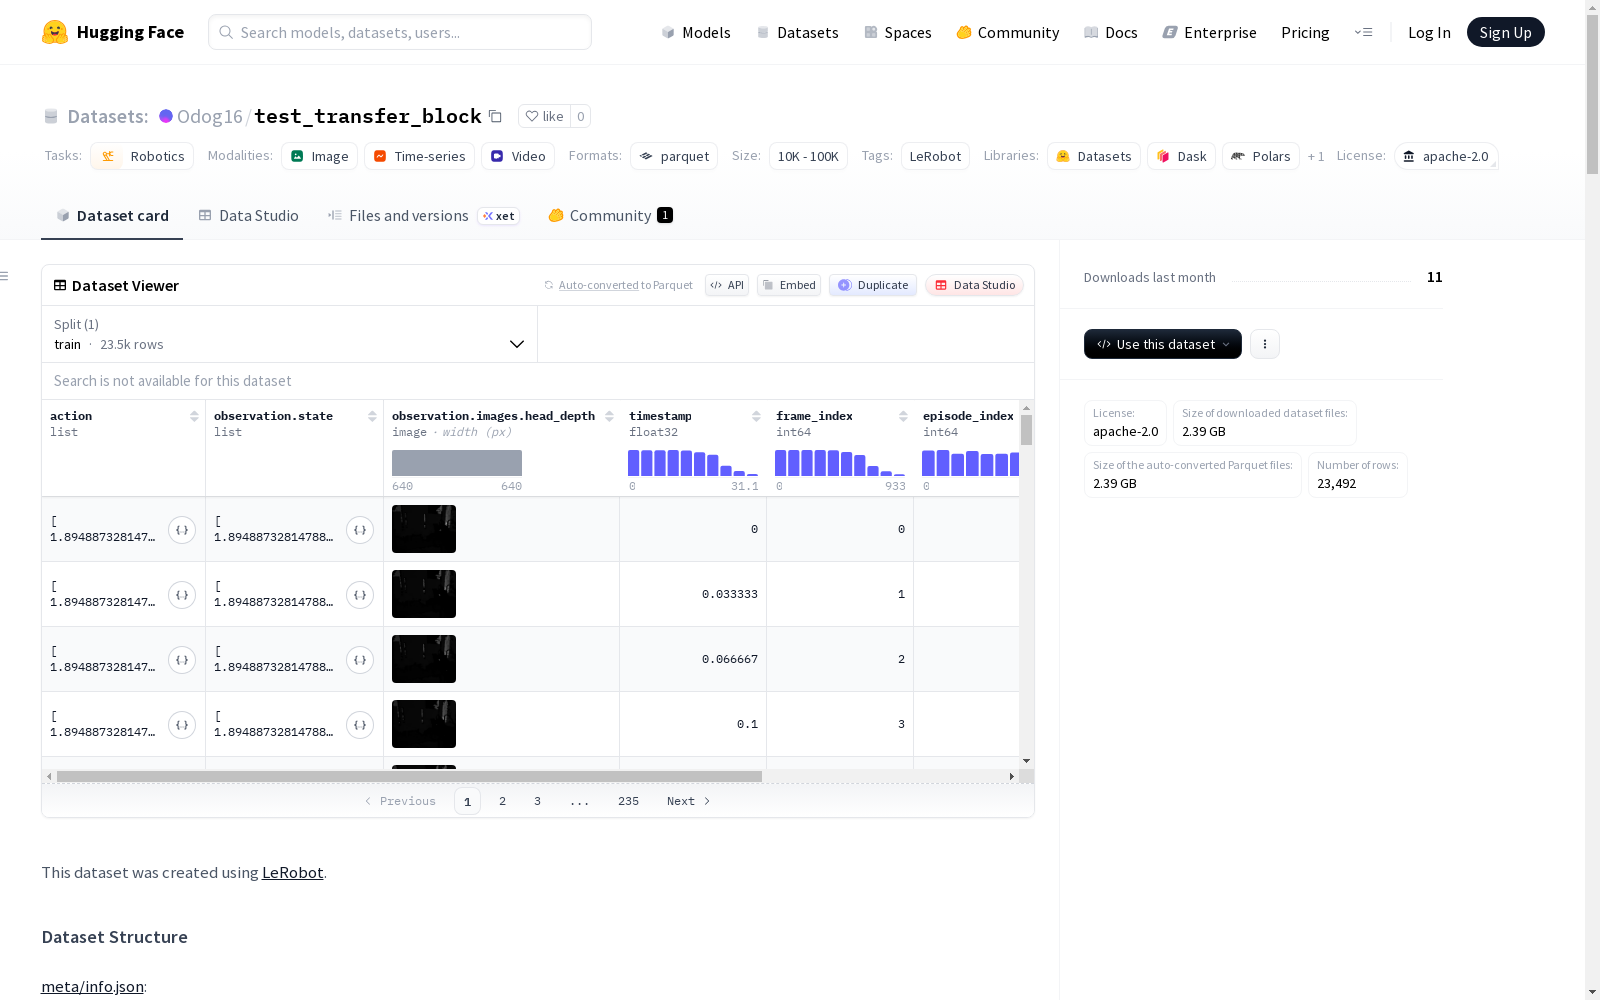Click the Embed button
Image resolution: width=1600 pixels, height=1000 pixels.
coord(789,285)
